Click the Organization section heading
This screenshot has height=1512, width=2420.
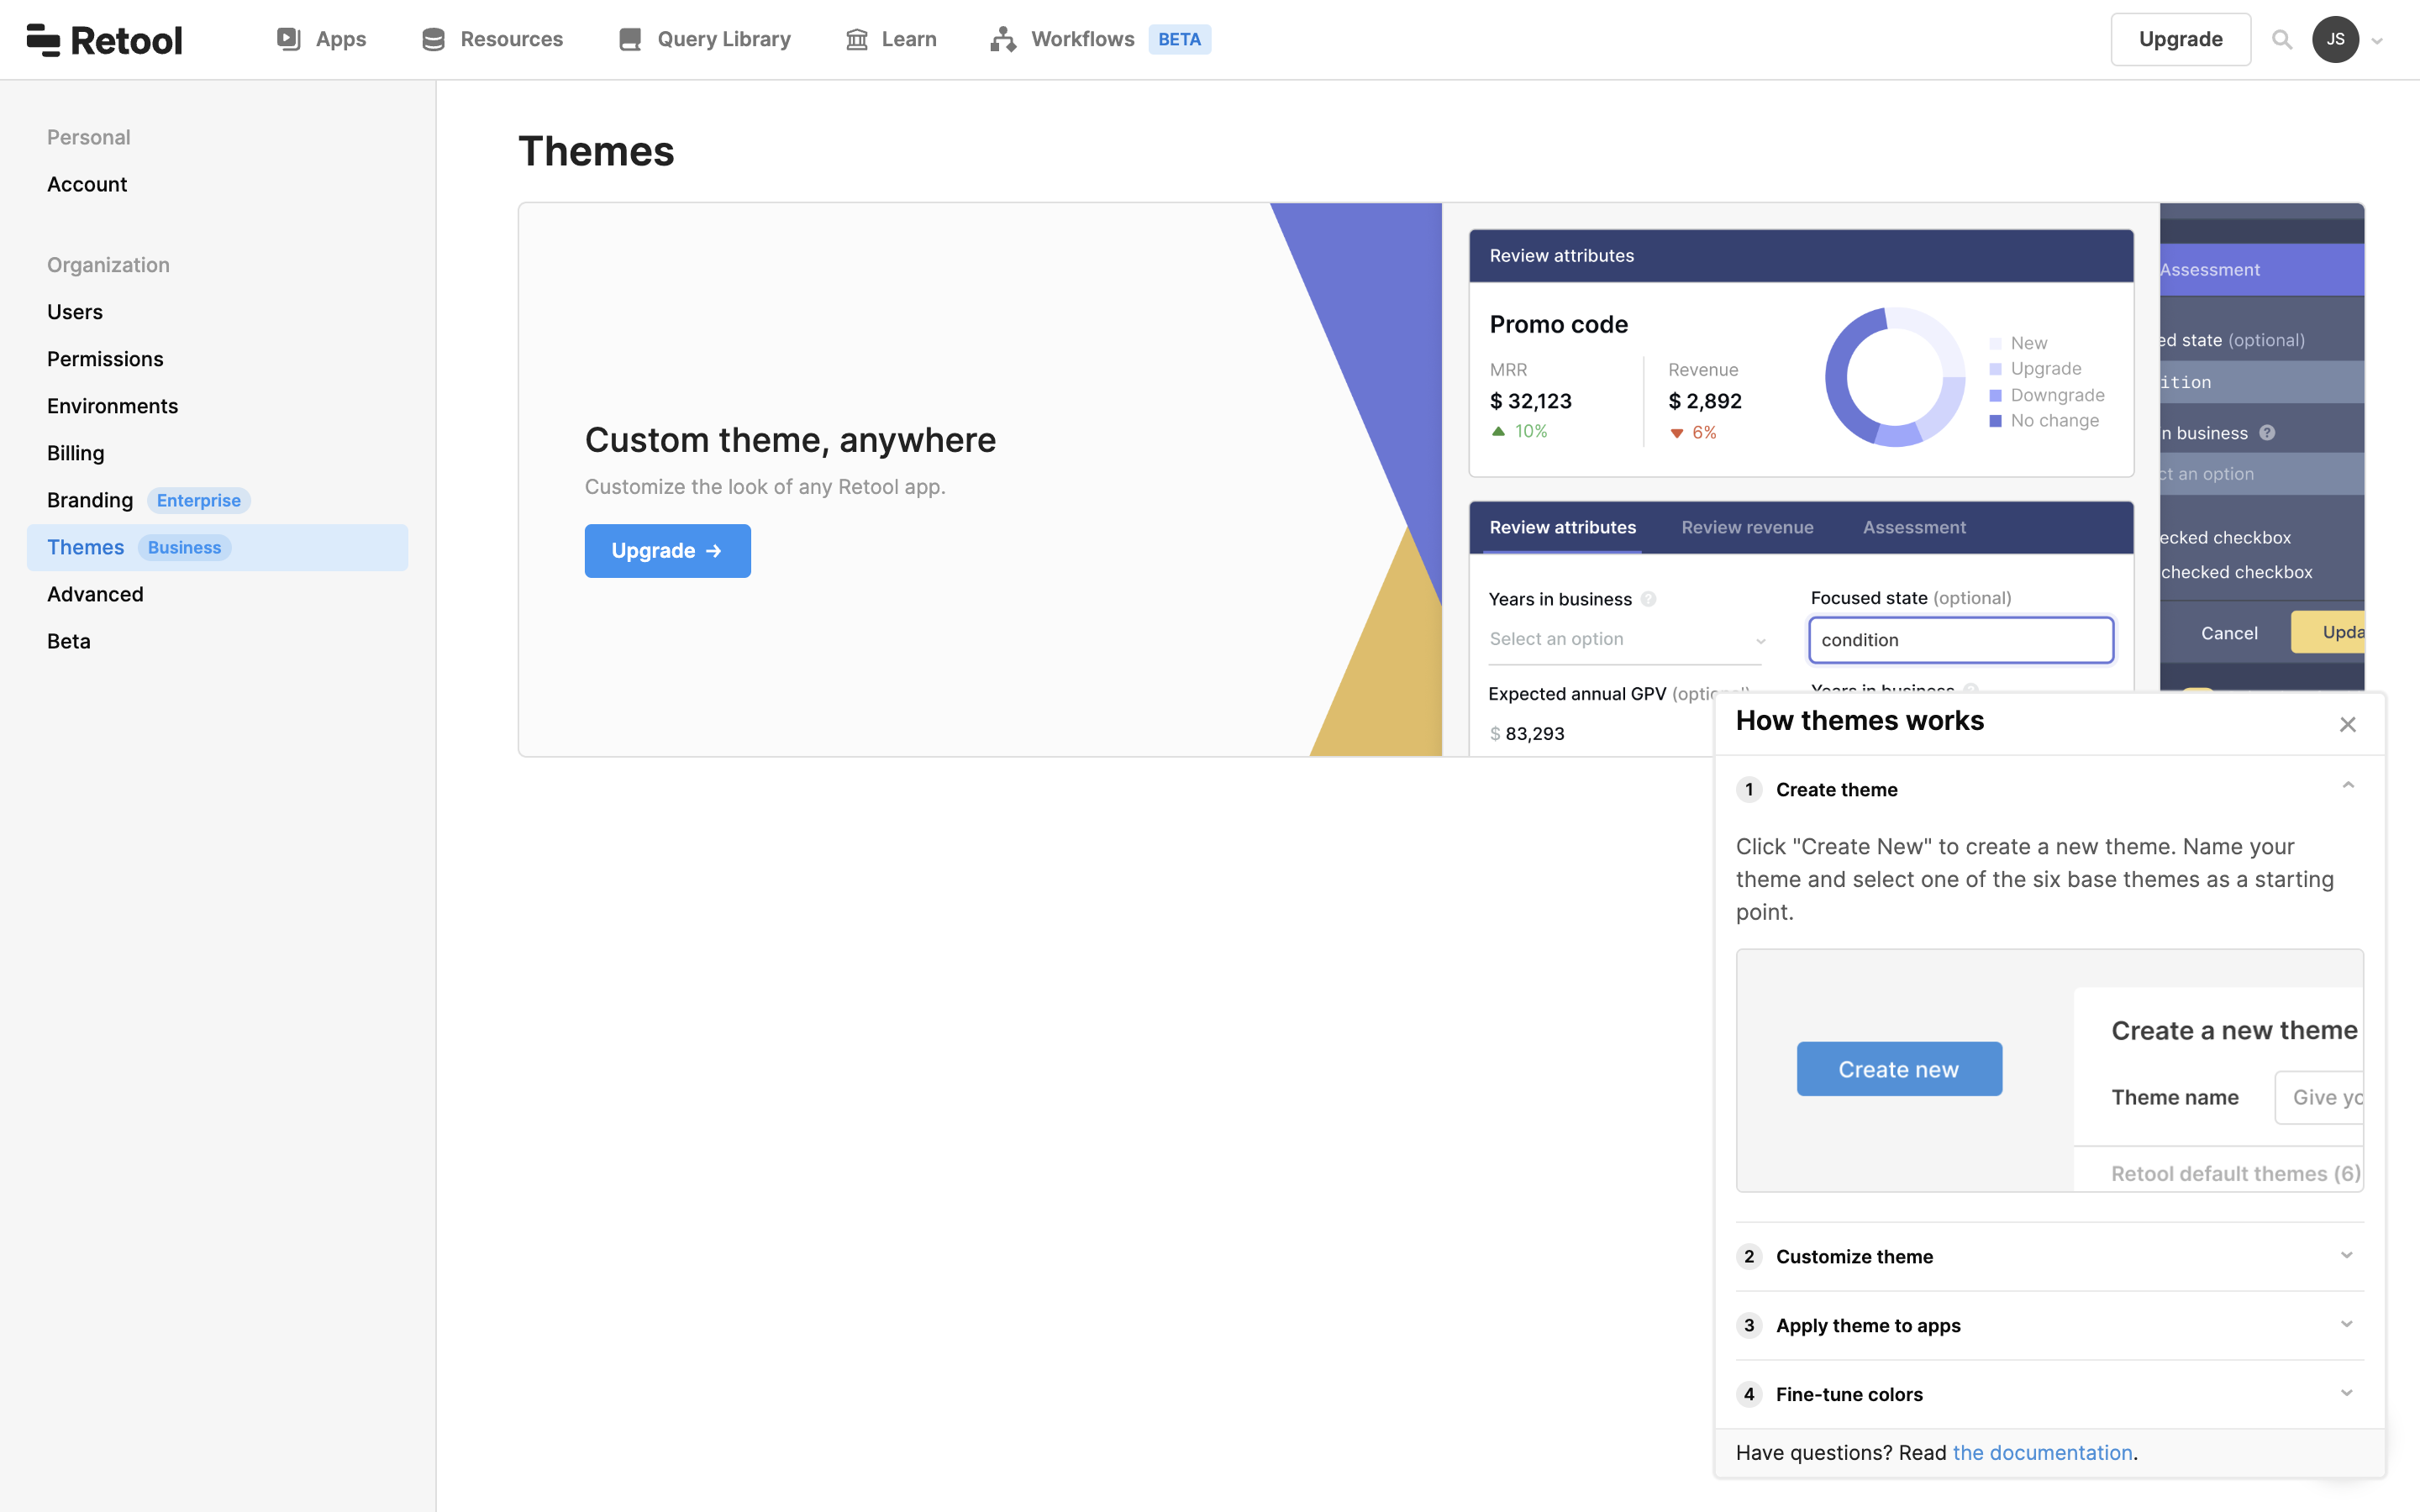click(108, 265)
